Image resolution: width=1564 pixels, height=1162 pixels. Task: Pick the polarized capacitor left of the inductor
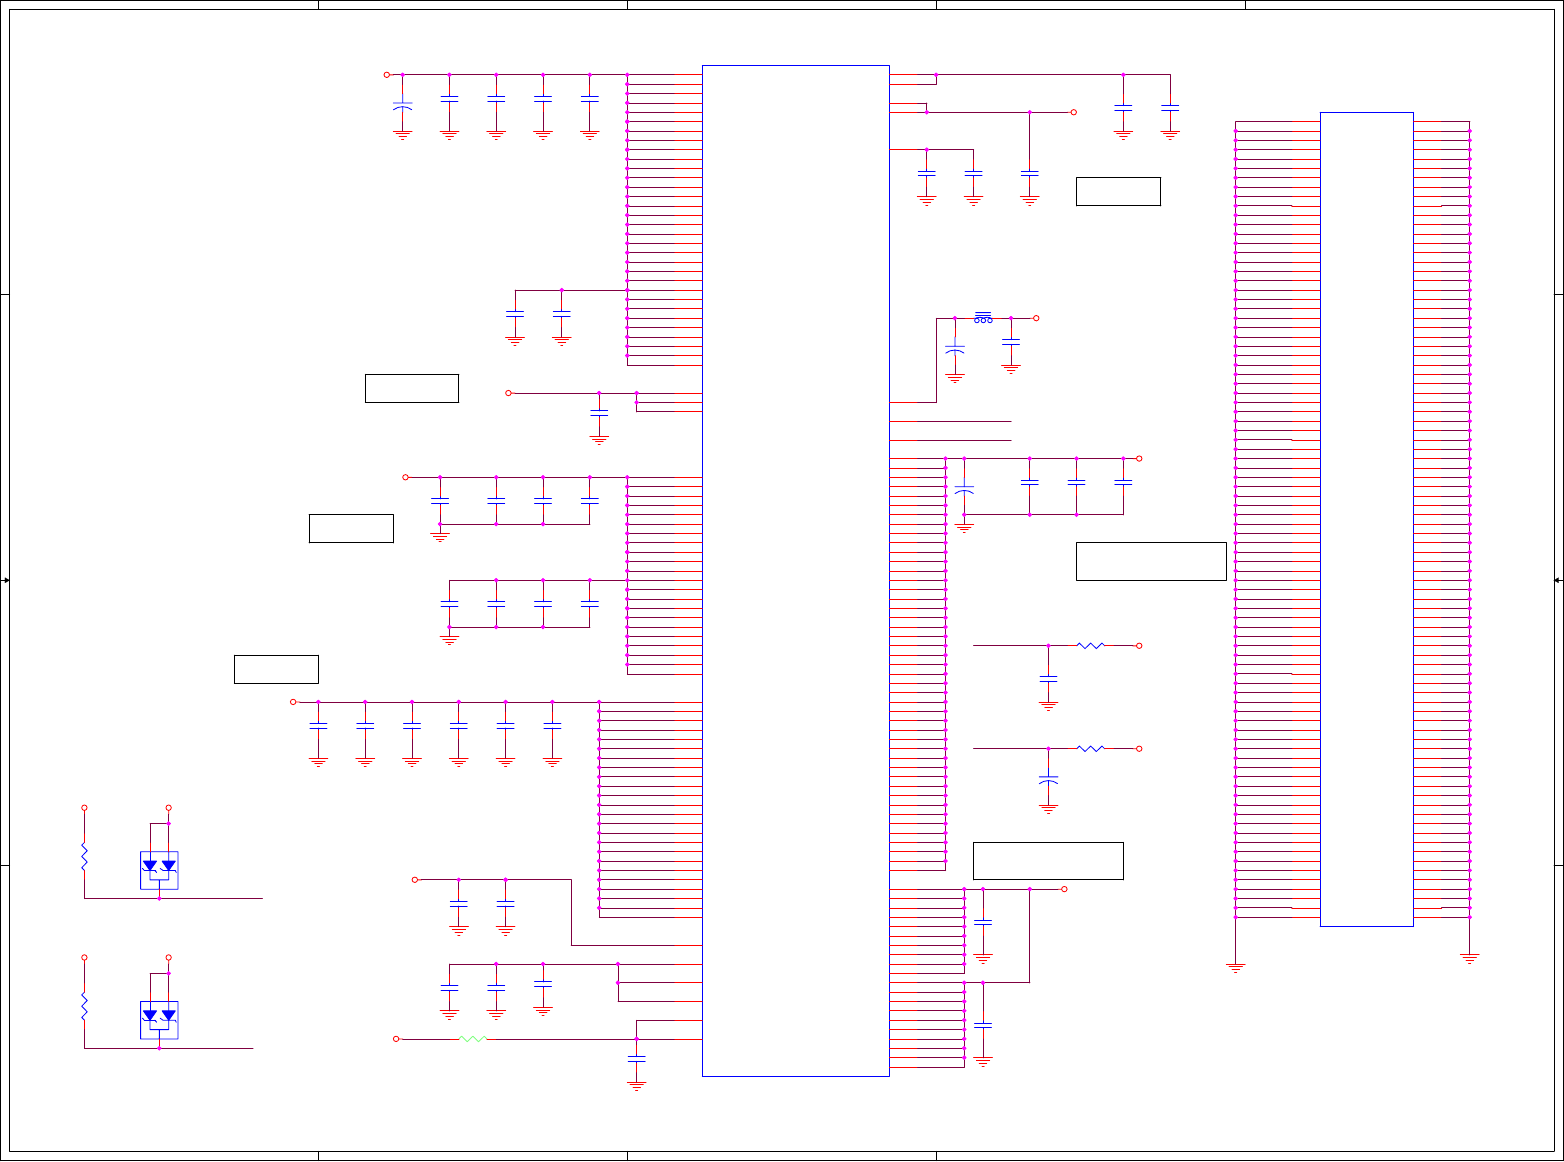(955, 349)
